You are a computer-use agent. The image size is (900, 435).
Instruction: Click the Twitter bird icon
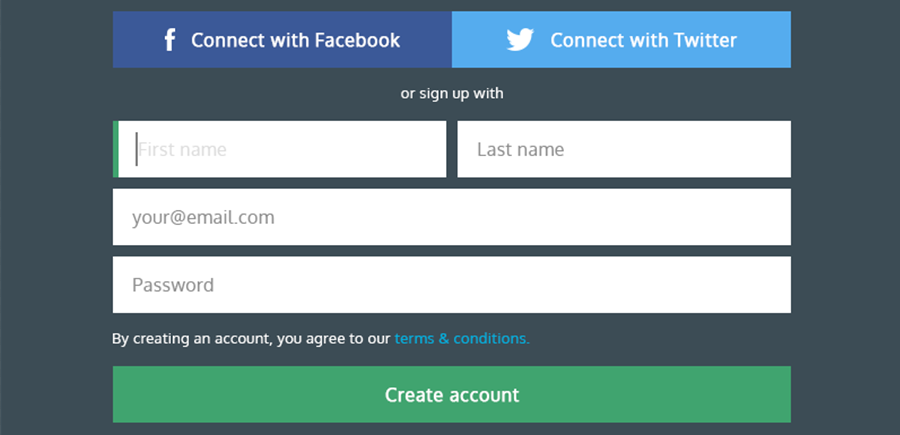pyautogui.click(x=520, y=40)
